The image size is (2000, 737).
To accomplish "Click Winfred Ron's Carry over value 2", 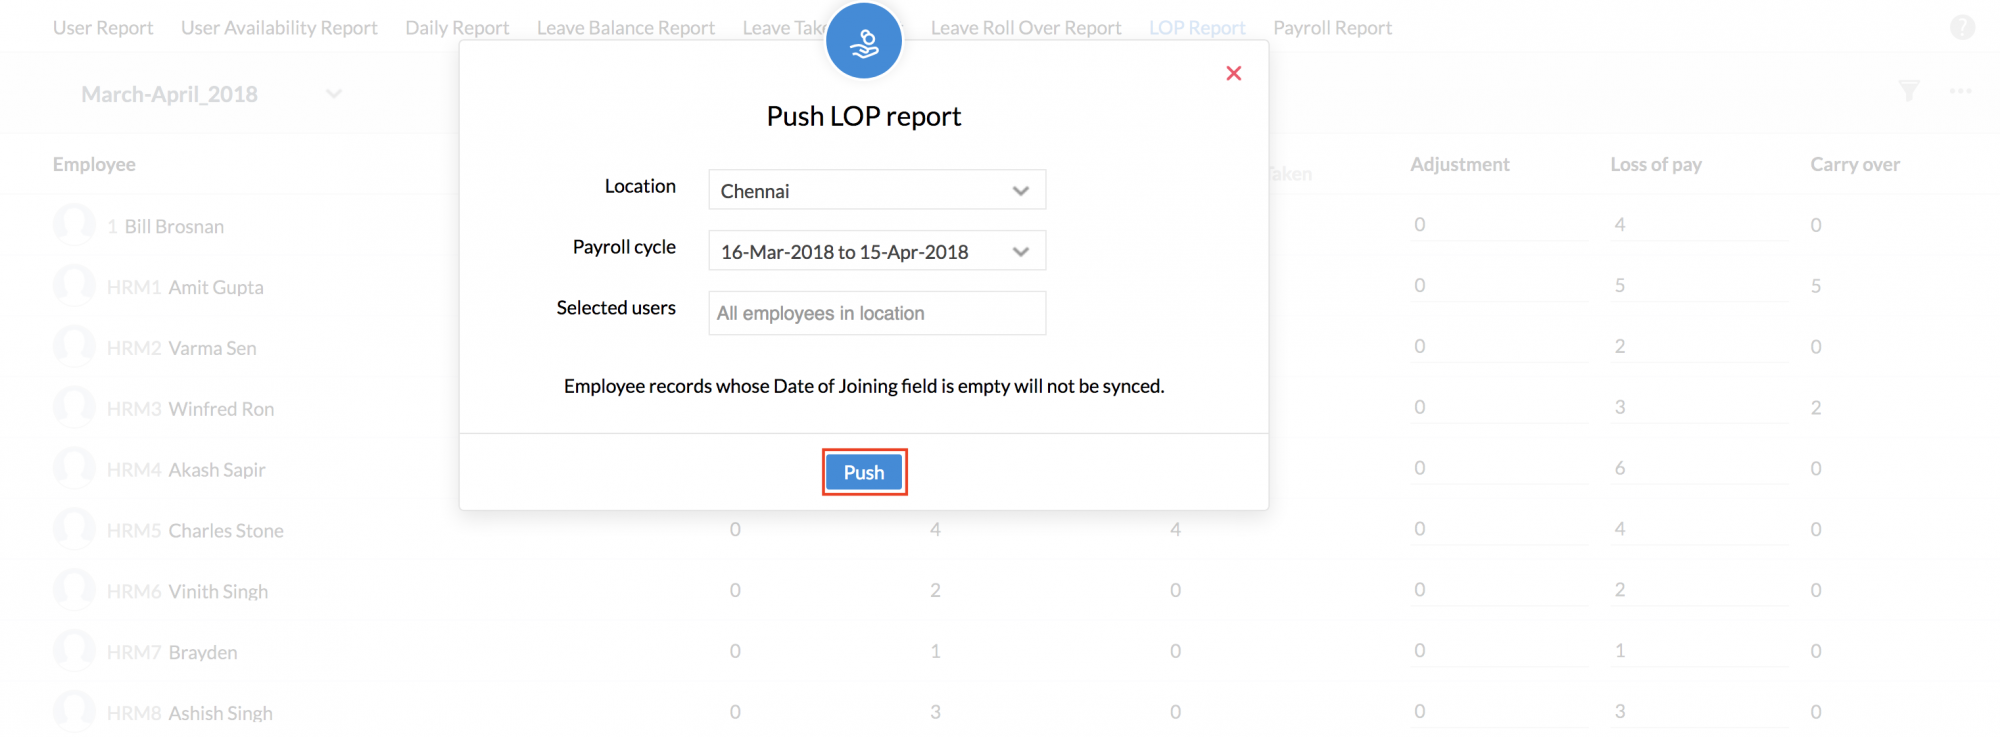I will tap(1816, 408).
